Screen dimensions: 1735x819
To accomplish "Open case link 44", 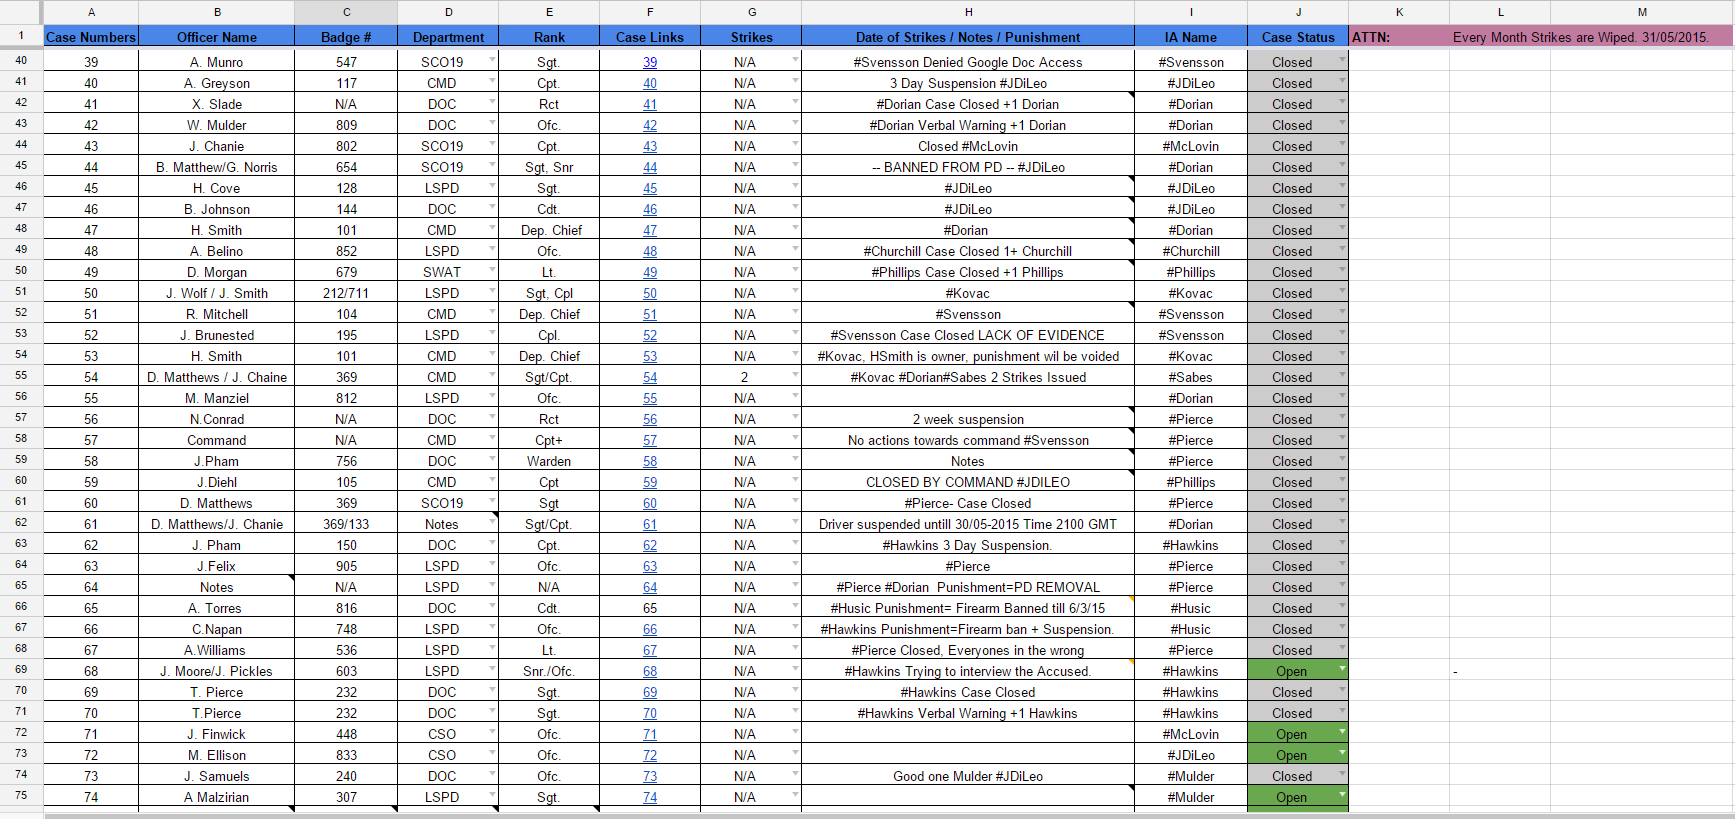I will (x=650, y=167).
